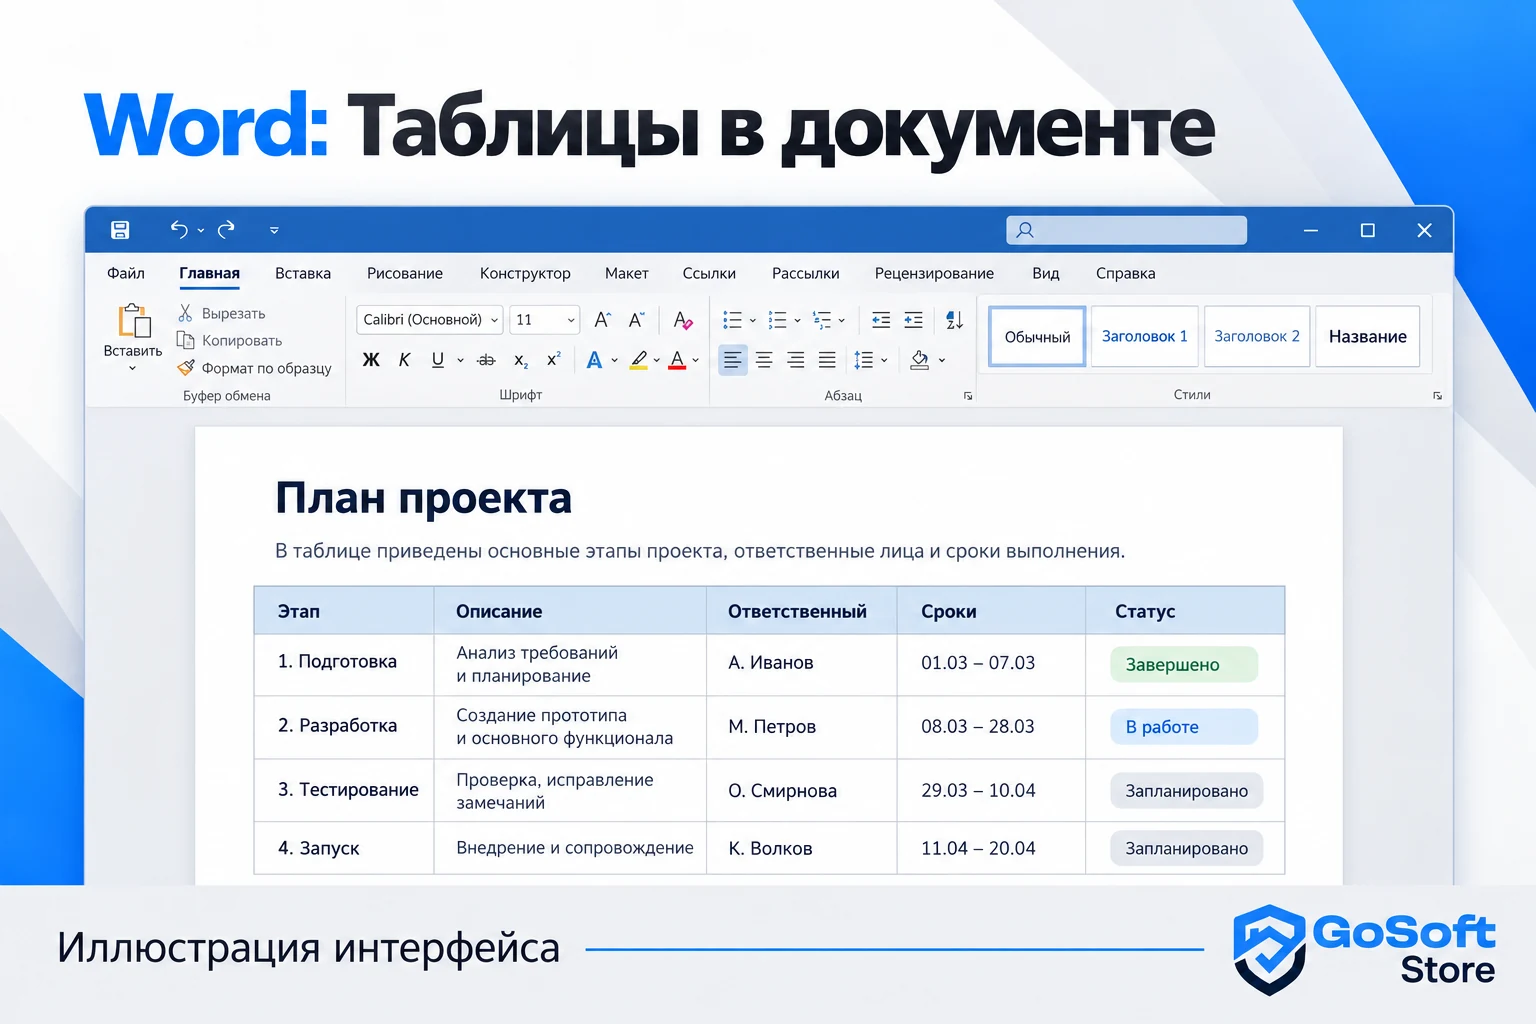
Task: Toggle italic formatting (К)
Action: click(404, 360)
